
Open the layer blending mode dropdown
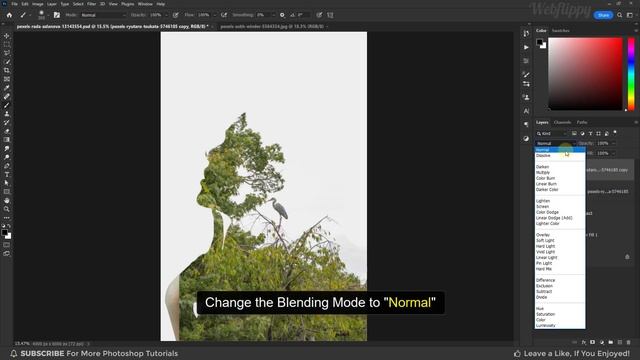(556, 143)
